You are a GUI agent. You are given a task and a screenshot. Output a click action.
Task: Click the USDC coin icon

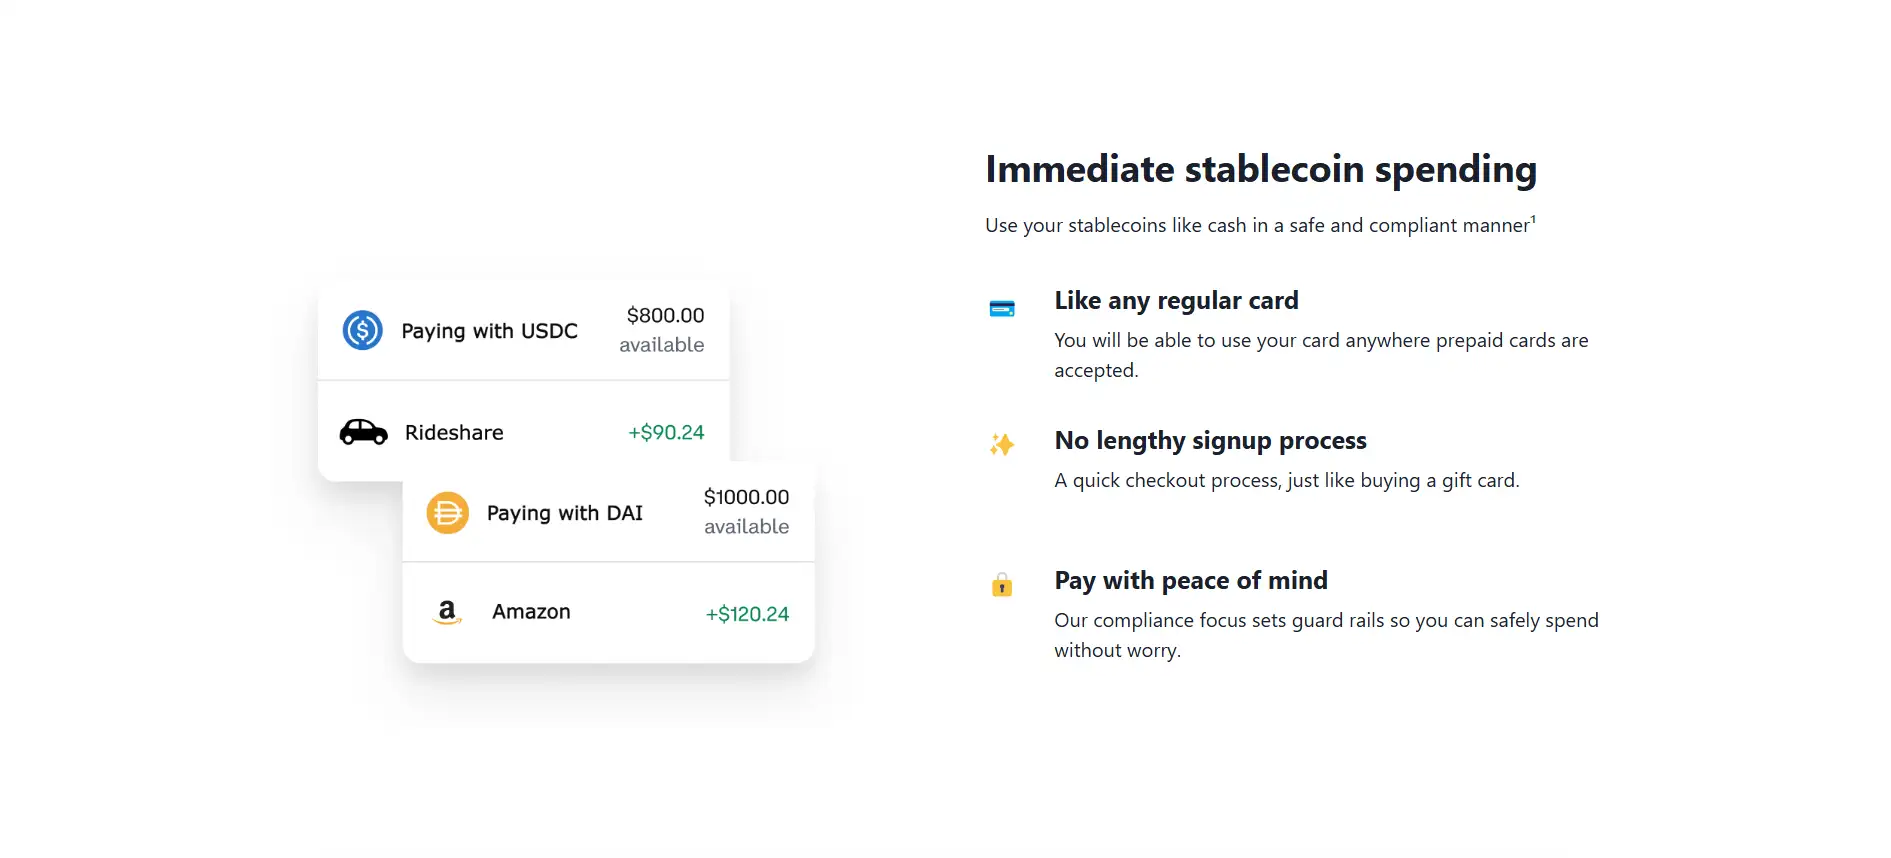[362, 330]
